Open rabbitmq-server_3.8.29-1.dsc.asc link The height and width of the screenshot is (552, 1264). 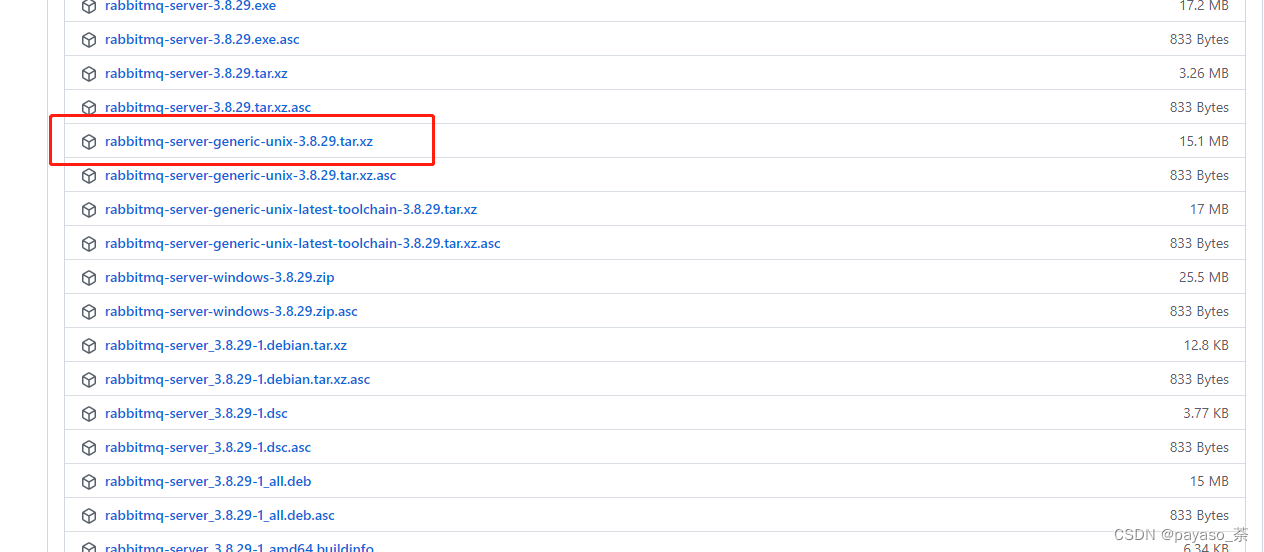pos(208,448)
